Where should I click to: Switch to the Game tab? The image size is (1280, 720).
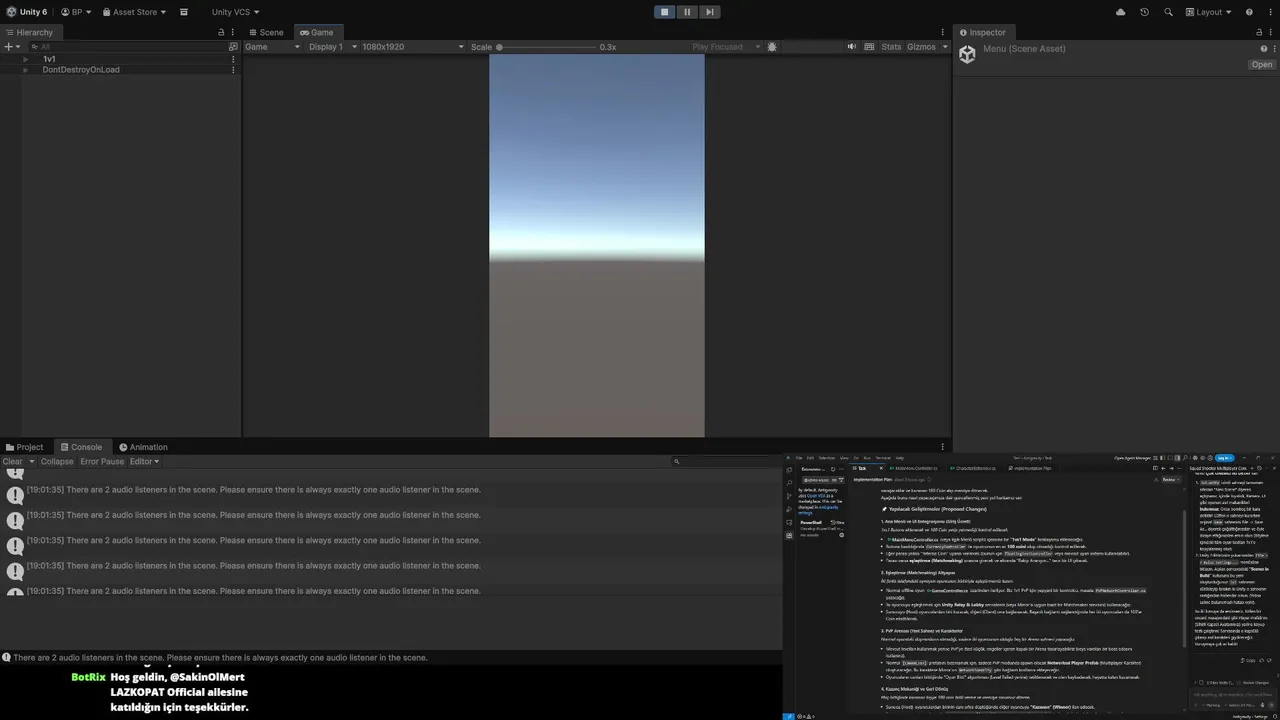coord(317,32)
